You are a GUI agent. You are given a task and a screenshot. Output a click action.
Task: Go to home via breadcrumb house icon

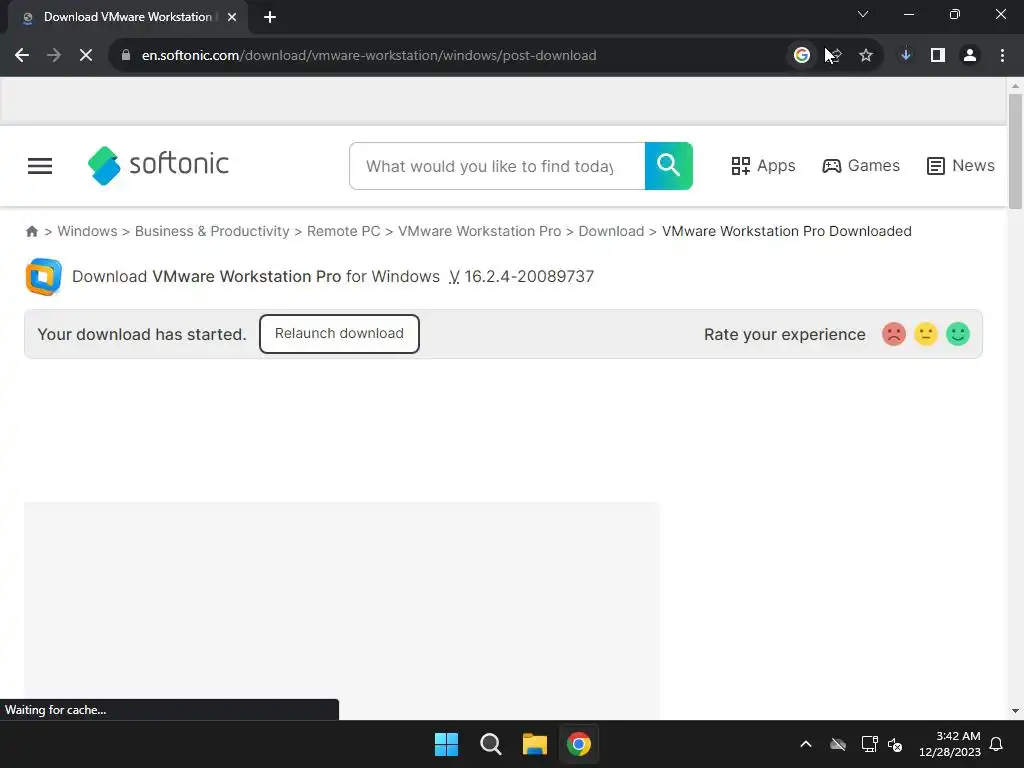pyautogui.click(x=31, y=231)
